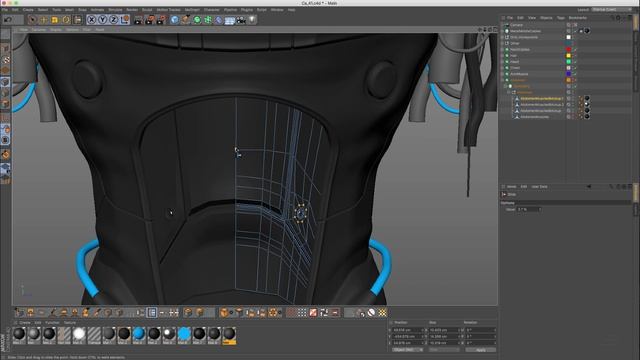Viewport: 640px width, 360px height.
Task: Select the Spline Pen tool icon
Action: 186,20
